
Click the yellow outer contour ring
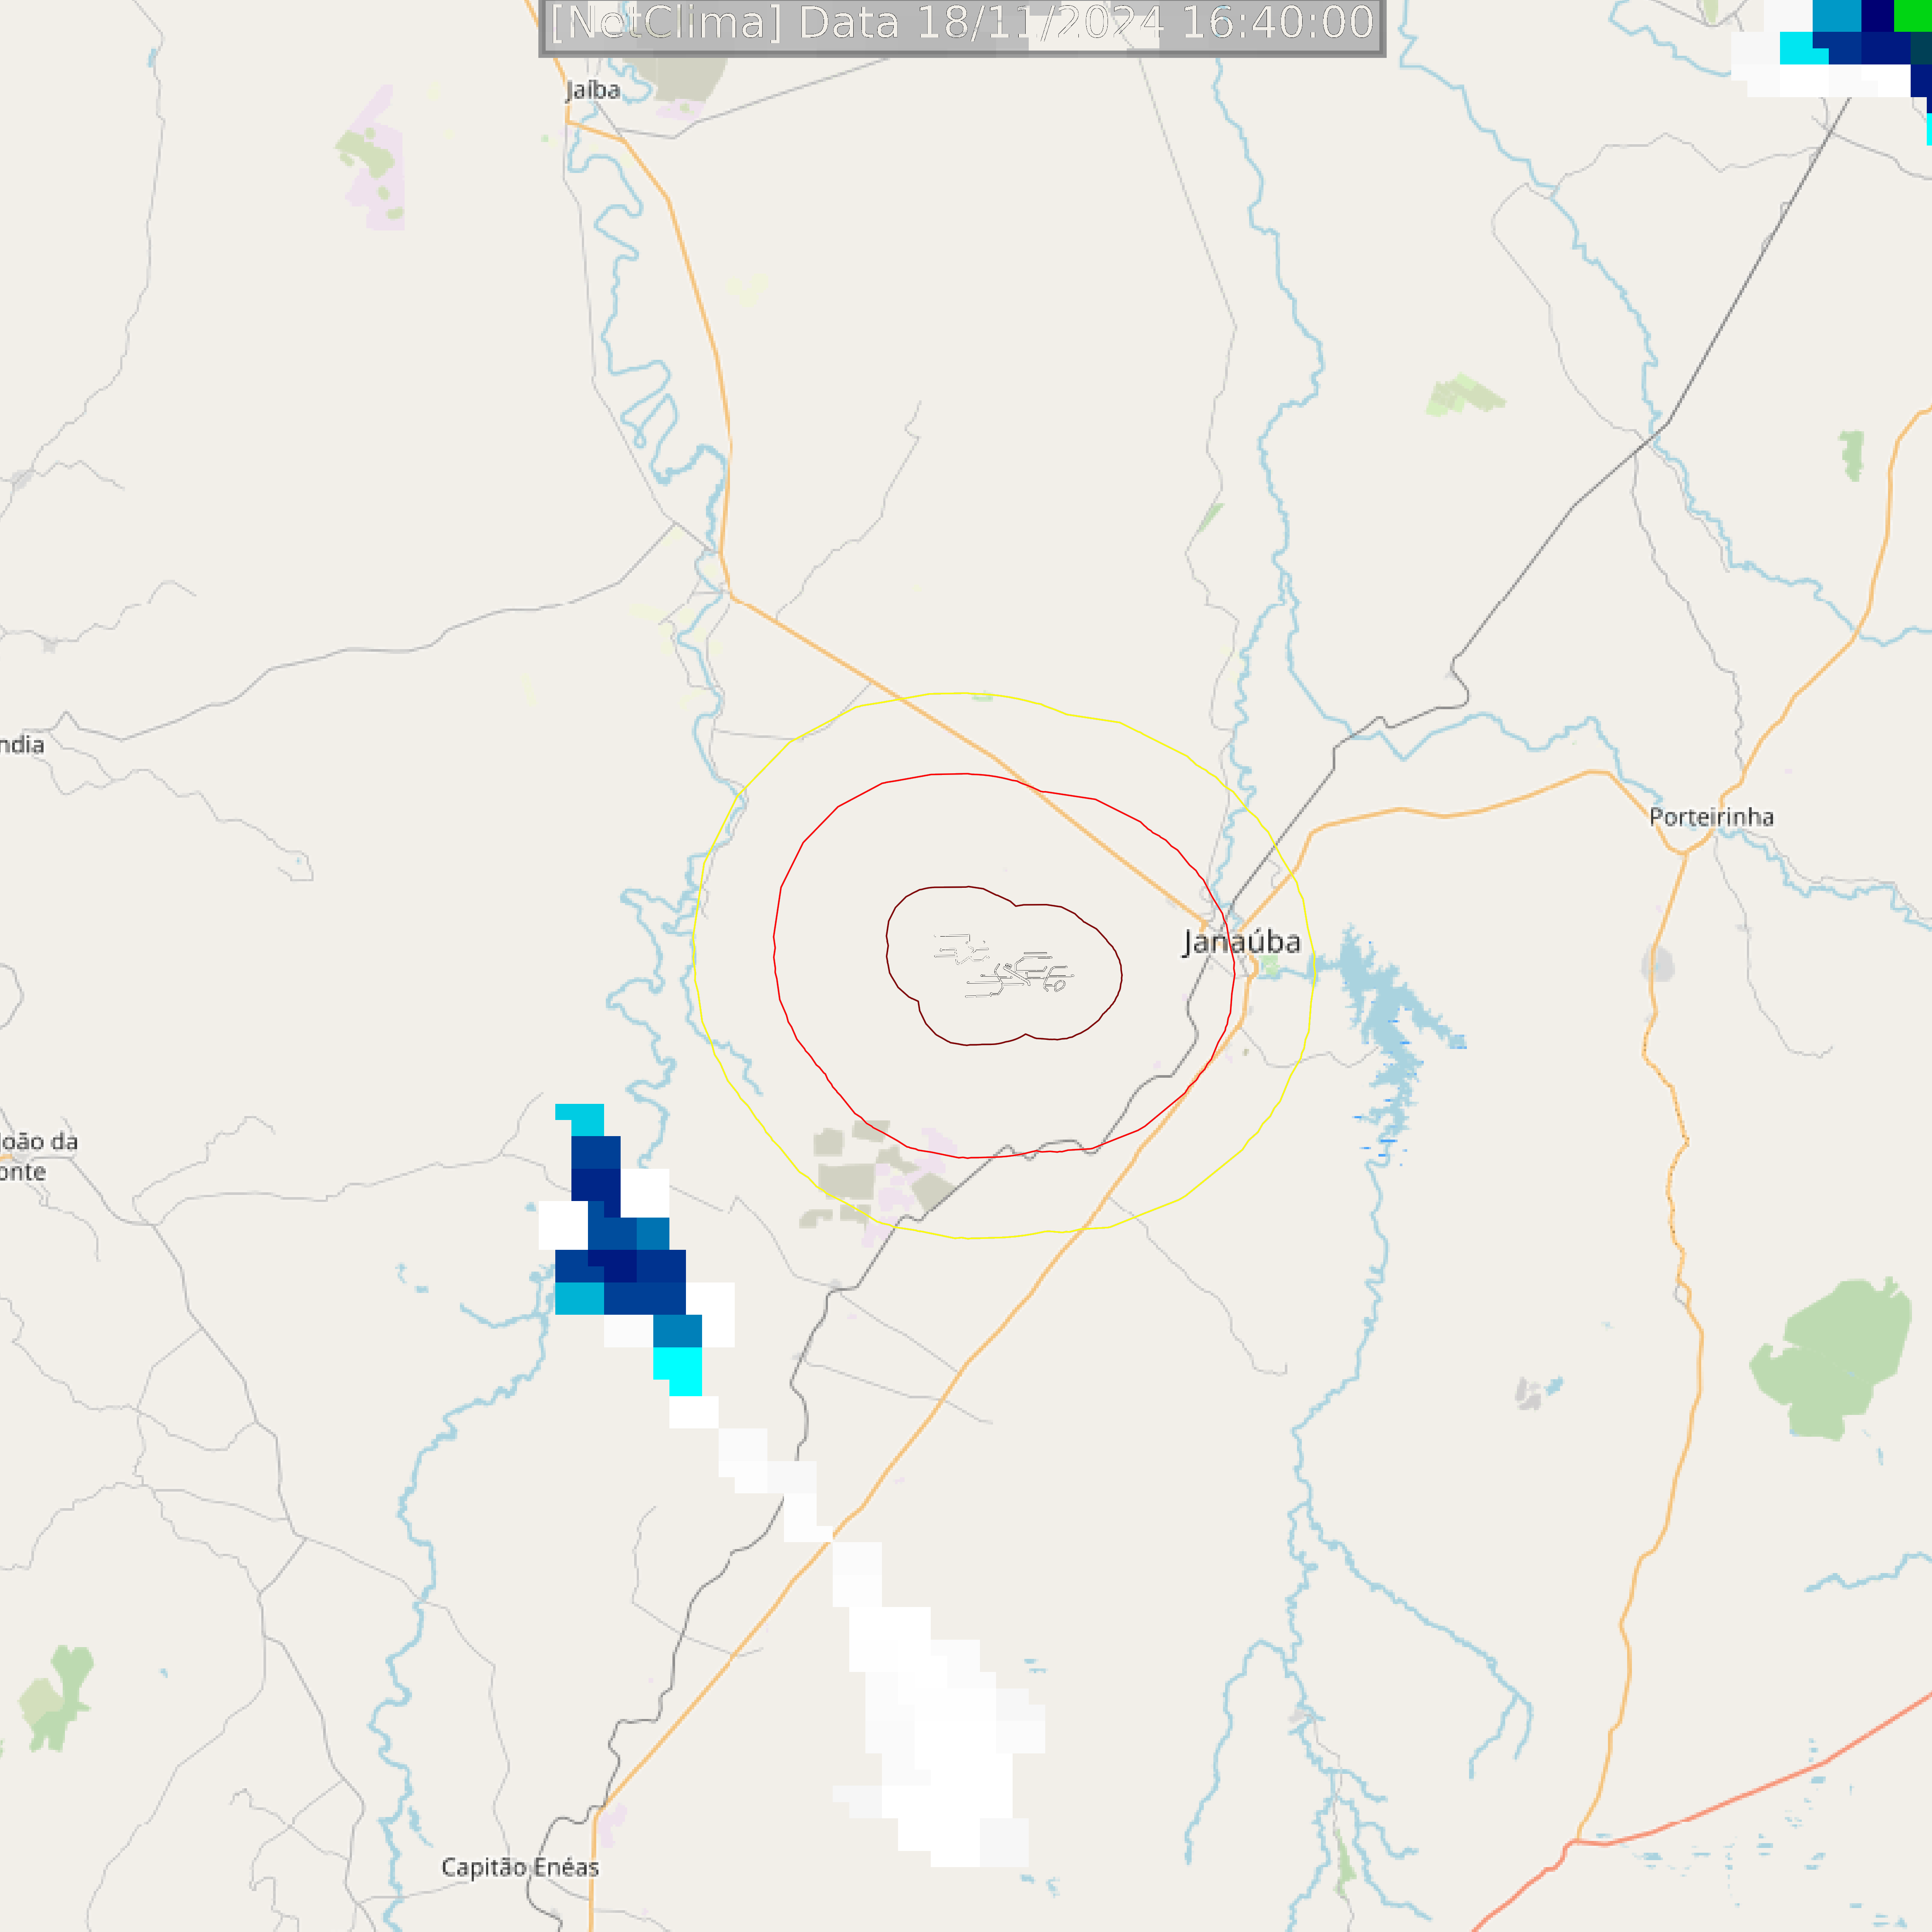pyautogui.click(x=693, y=950)
